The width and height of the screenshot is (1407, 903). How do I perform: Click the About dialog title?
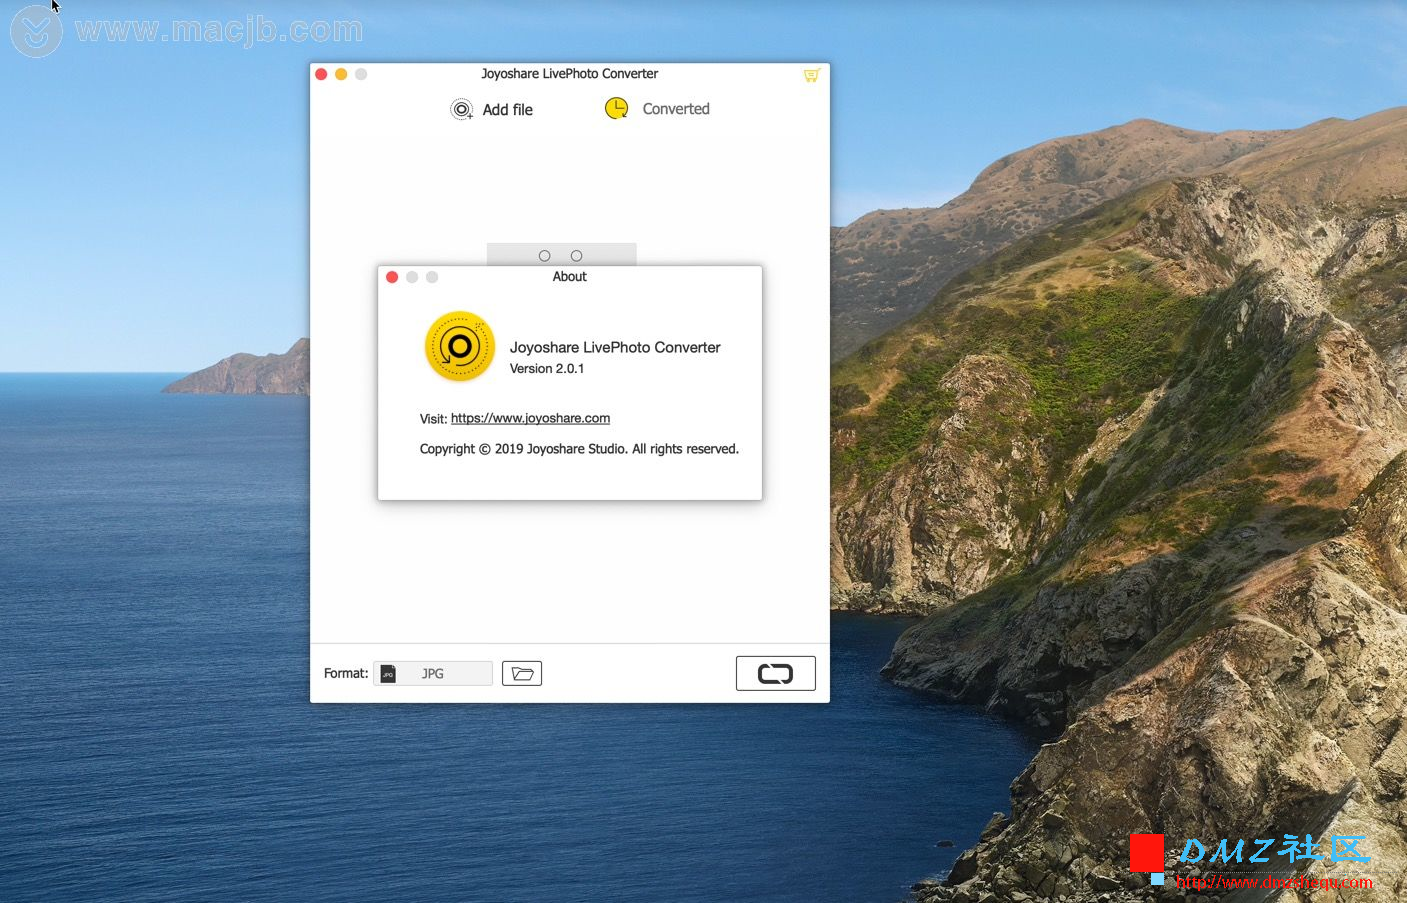click(x=570, y=277)
